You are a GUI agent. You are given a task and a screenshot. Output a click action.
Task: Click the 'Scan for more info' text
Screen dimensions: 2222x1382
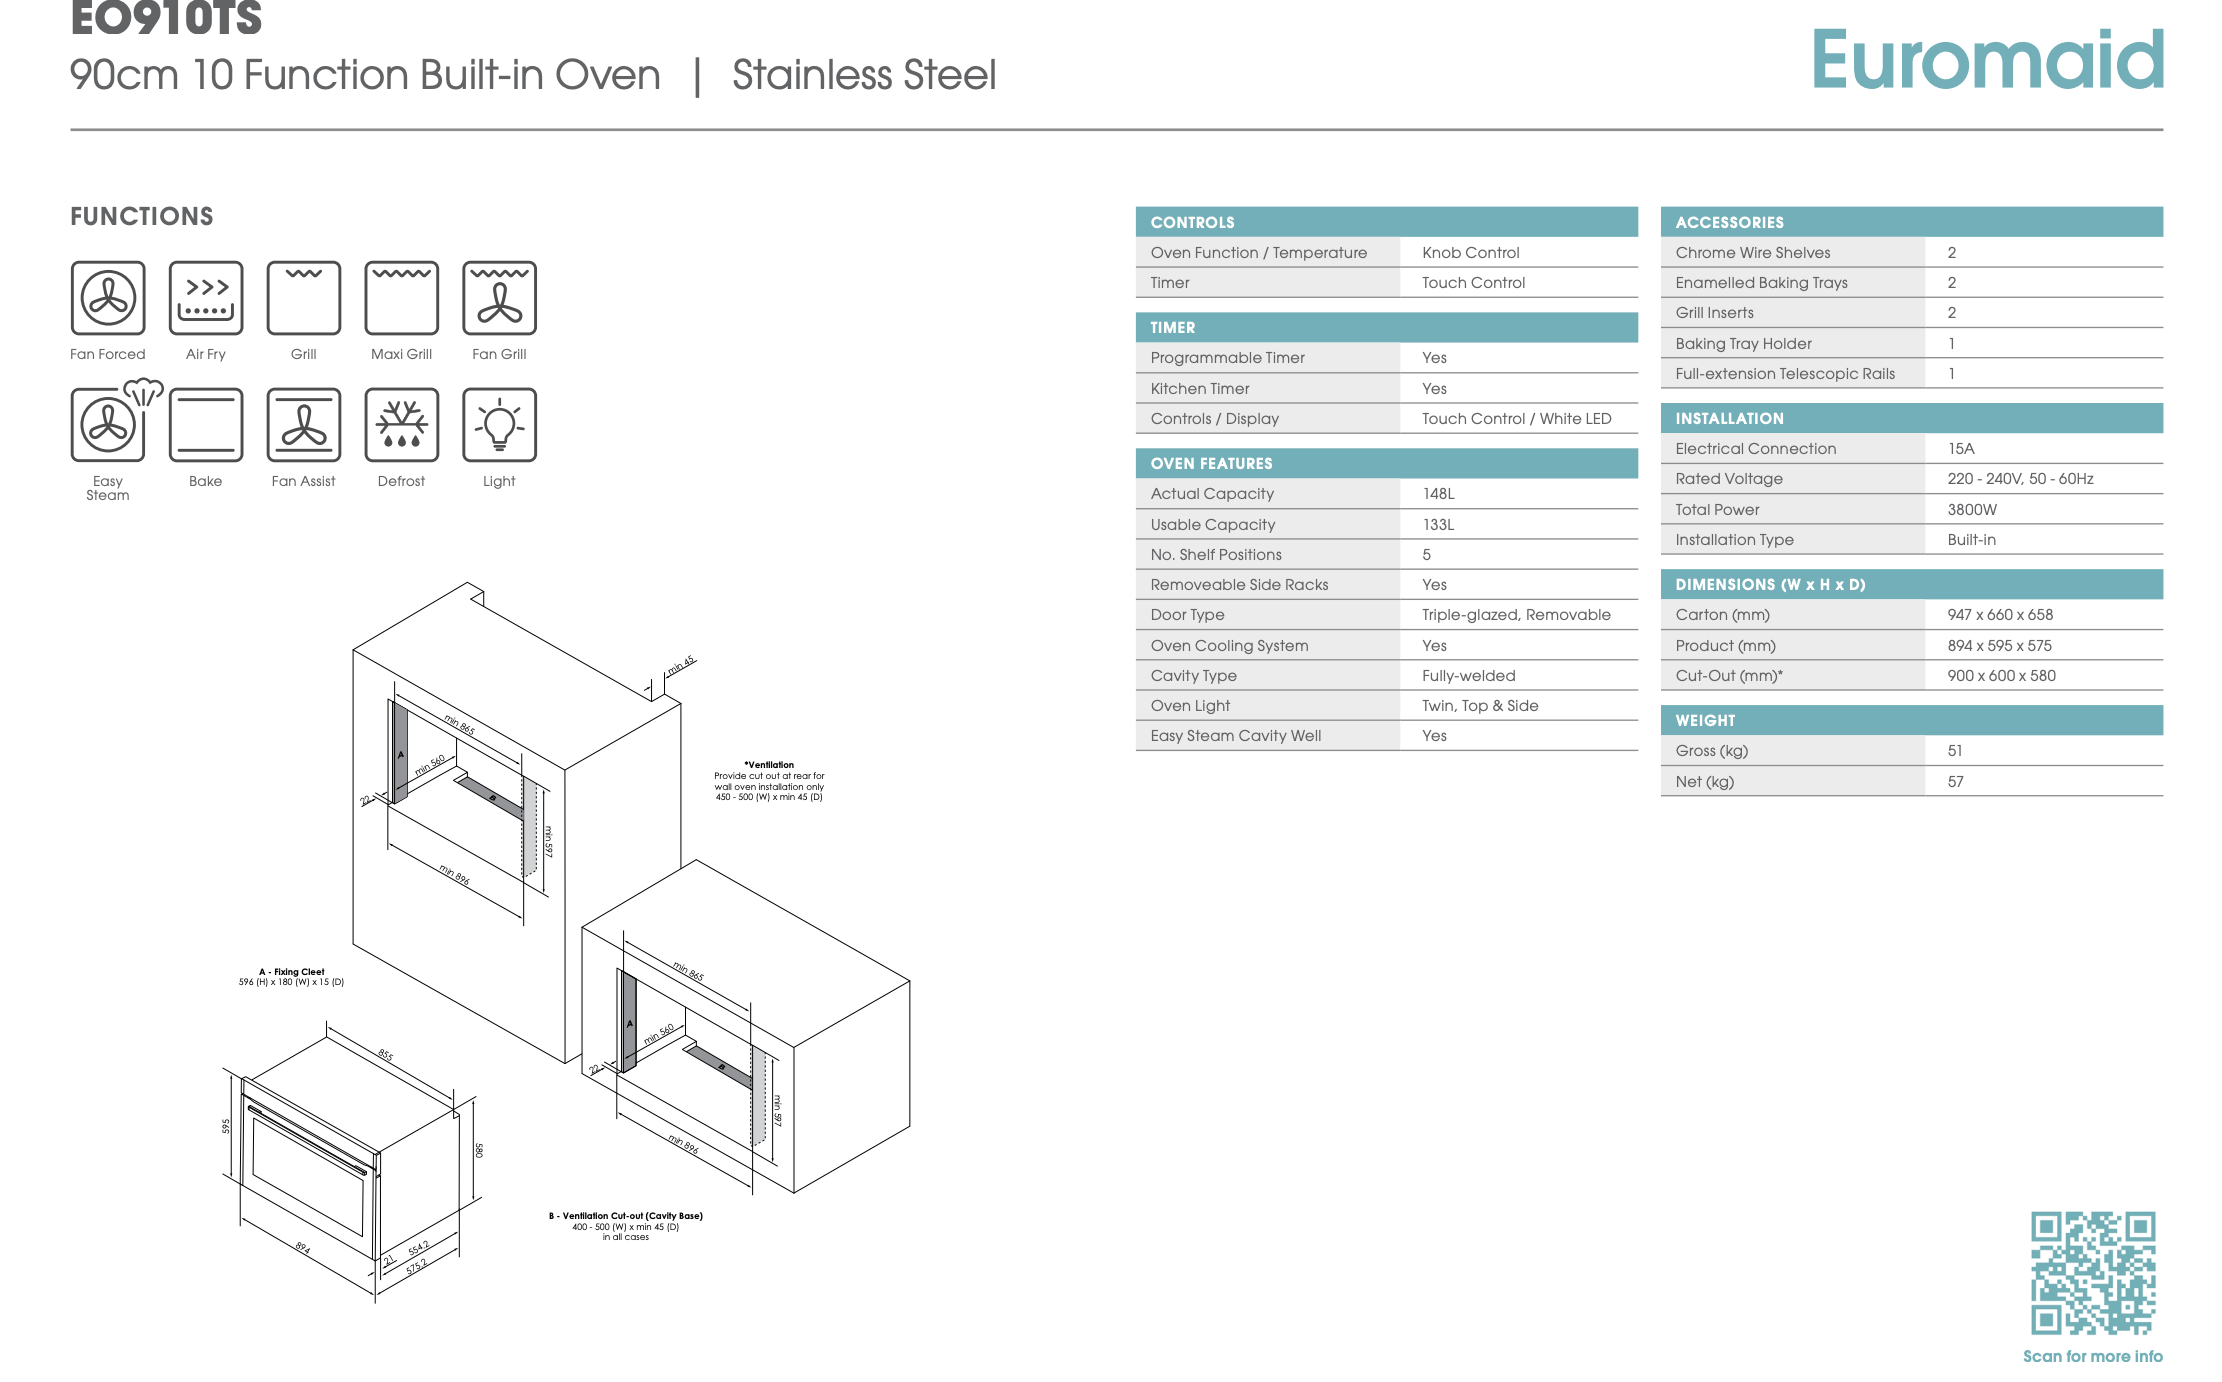[2093, 1356]
